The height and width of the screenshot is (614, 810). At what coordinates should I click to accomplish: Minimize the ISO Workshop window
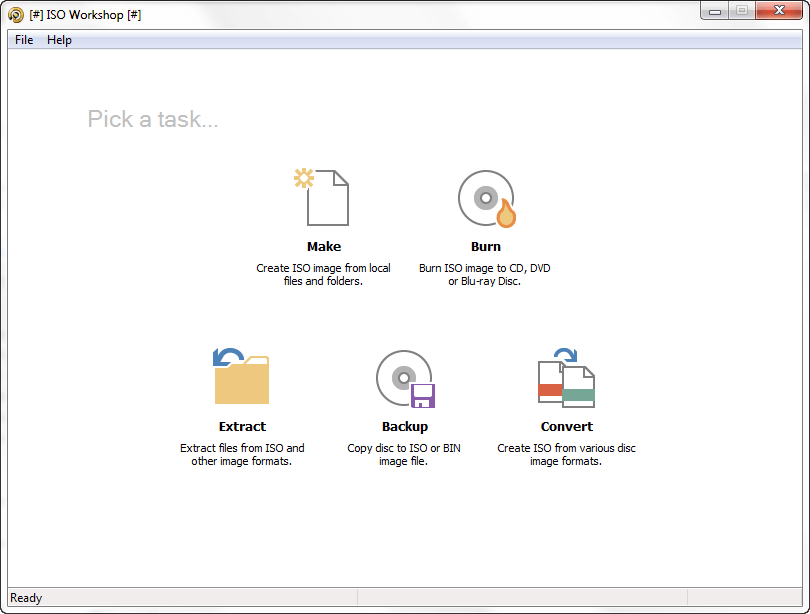[x=715, y=11]
